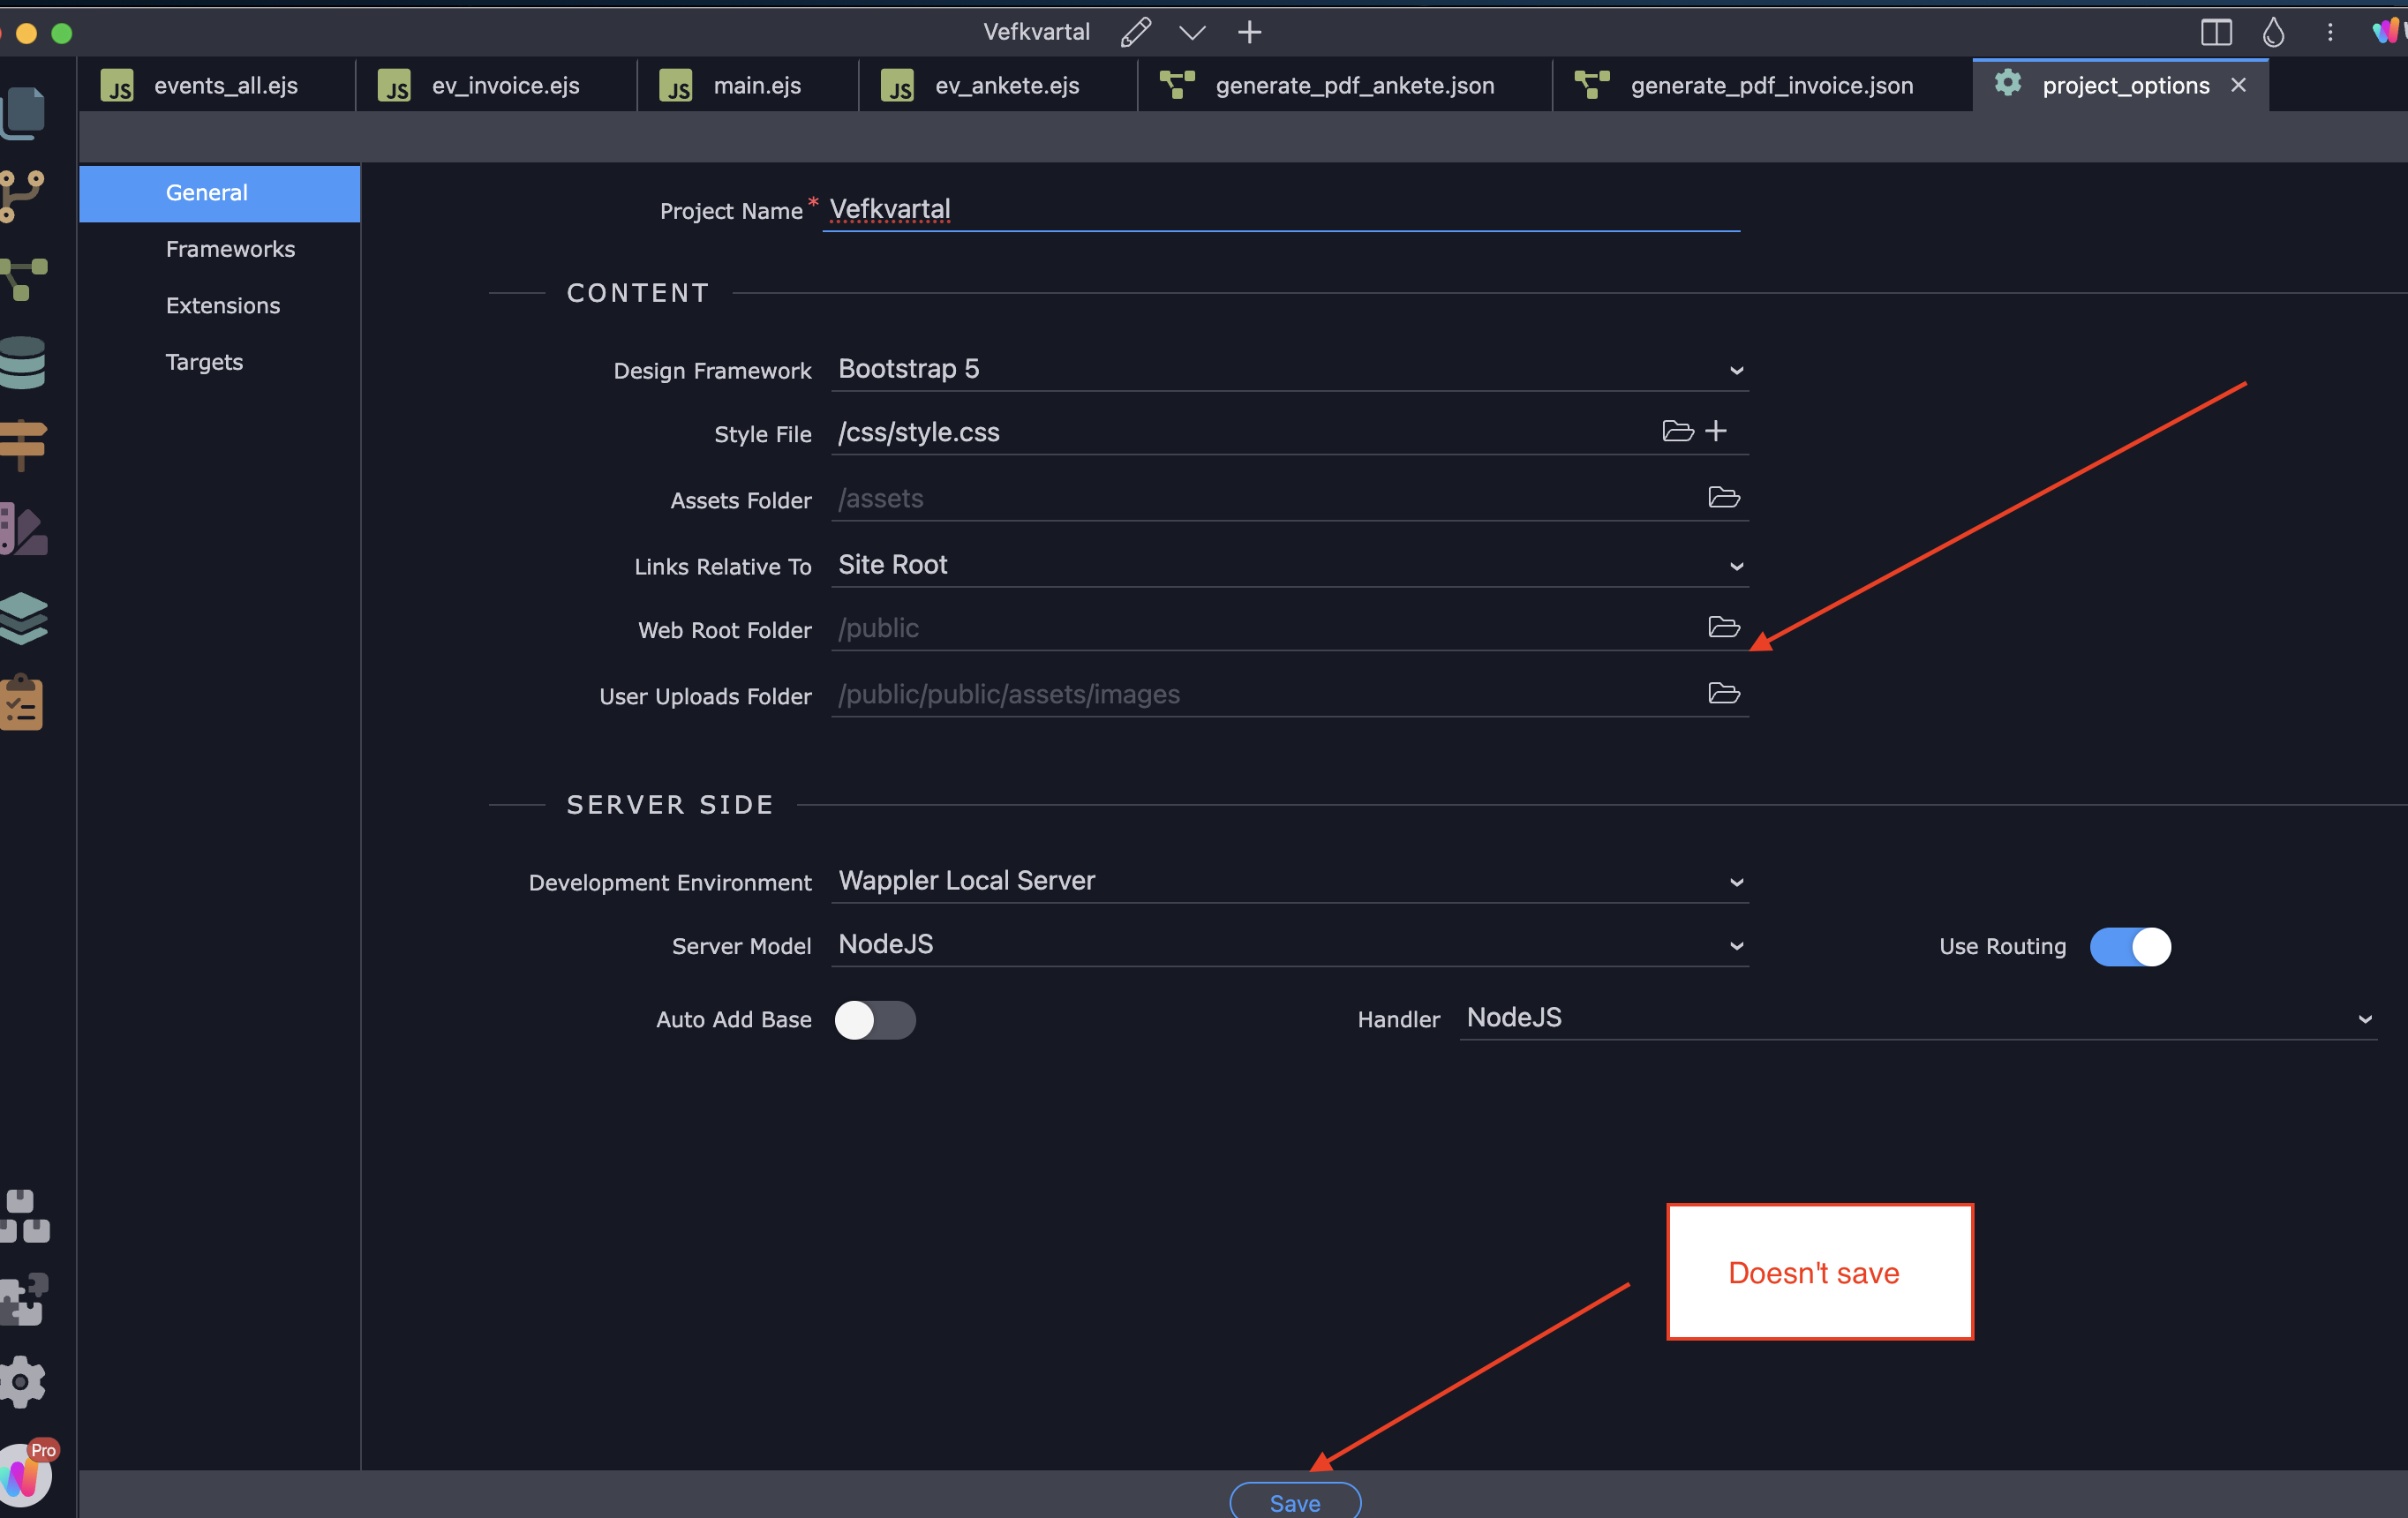Click the Save button
Image resolution: width=2408 pixels, height=1518 pixels.
point(1295,1501)
